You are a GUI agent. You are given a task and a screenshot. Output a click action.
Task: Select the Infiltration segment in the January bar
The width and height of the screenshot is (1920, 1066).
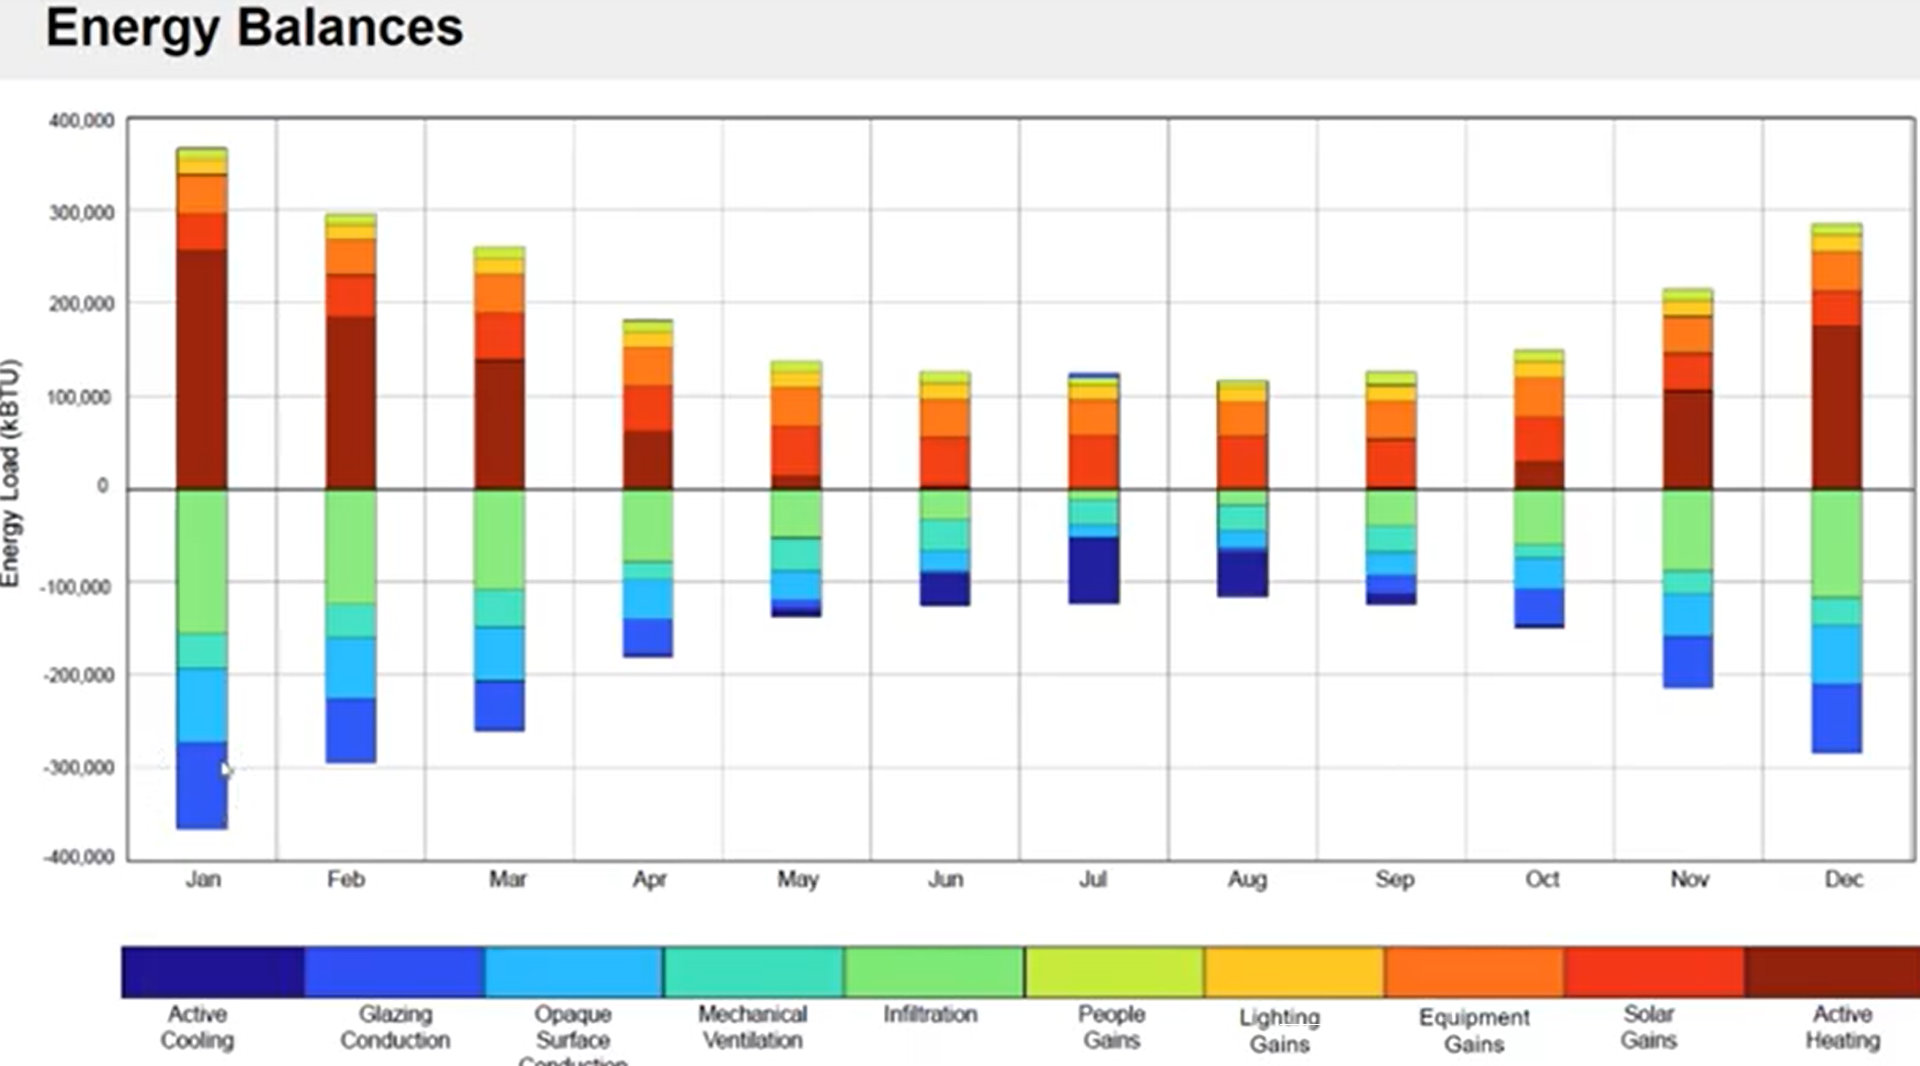202,561
